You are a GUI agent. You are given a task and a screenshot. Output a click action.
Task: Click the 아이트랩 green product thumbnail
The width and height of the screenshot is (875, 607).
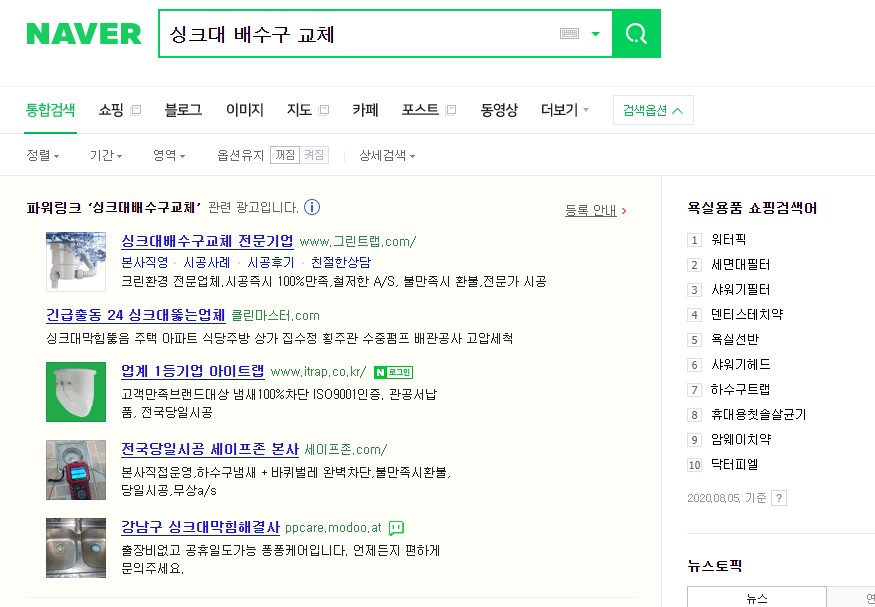(76, 392)
